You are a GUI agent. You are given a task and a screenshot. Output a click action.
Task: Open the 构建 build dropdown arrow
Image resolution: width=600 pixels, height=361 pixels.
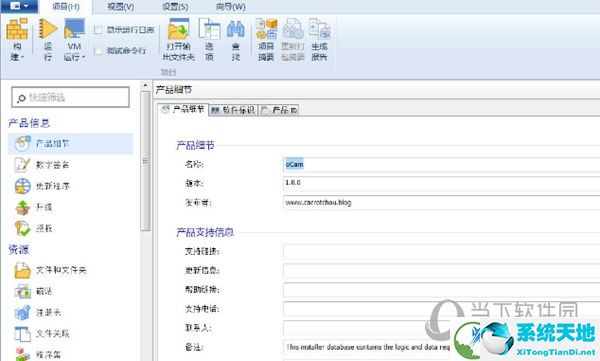pos(22,57)
